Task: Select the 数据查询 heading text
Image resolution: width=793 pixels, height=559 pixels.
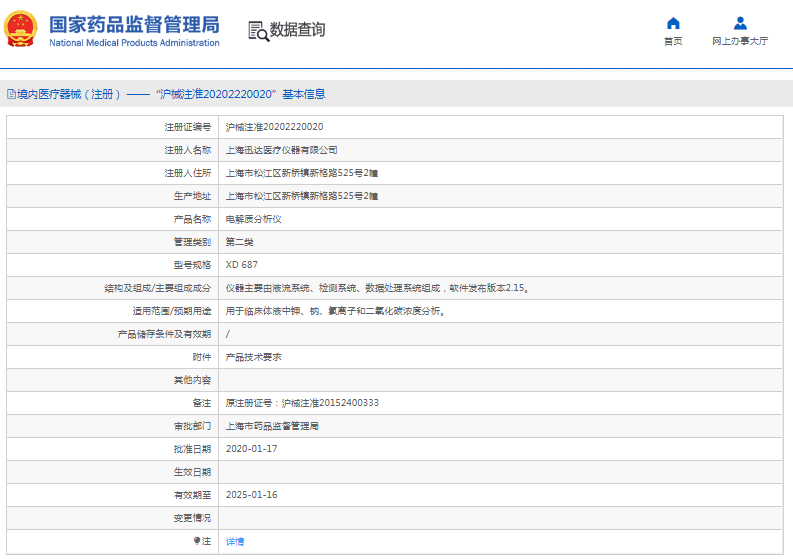Action: [x=297, y=30]
